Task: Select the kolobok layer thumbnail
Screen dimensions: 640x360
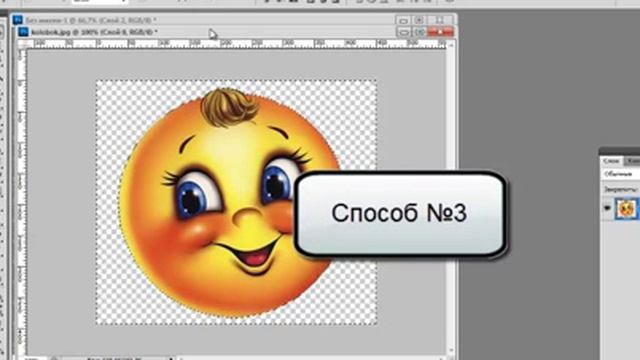Action: (x=627, y=209)
